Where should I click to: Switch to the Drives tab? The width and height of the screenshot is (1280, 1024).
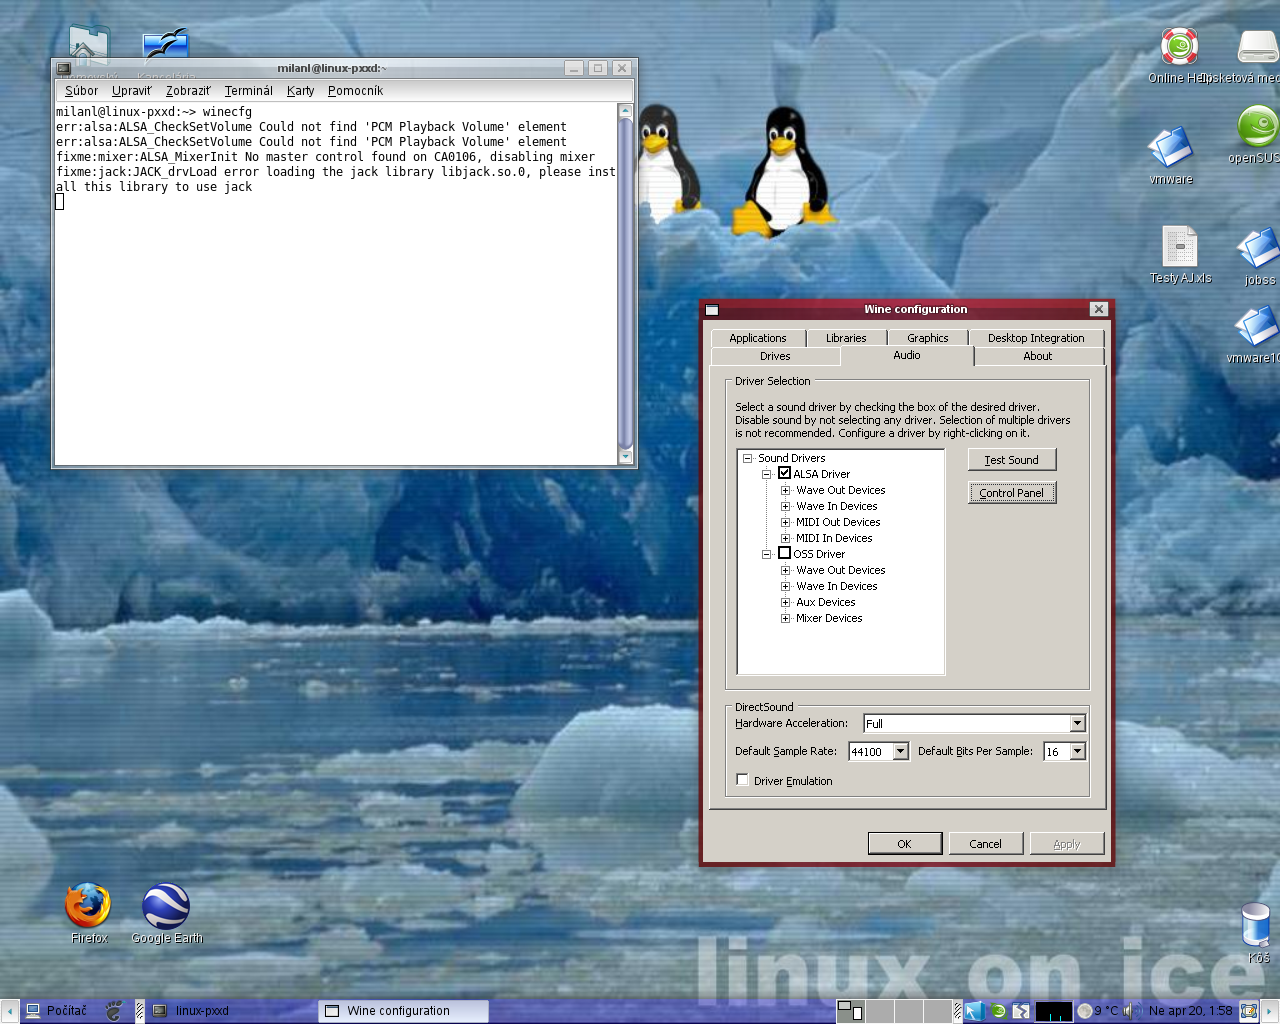point(775,356)
